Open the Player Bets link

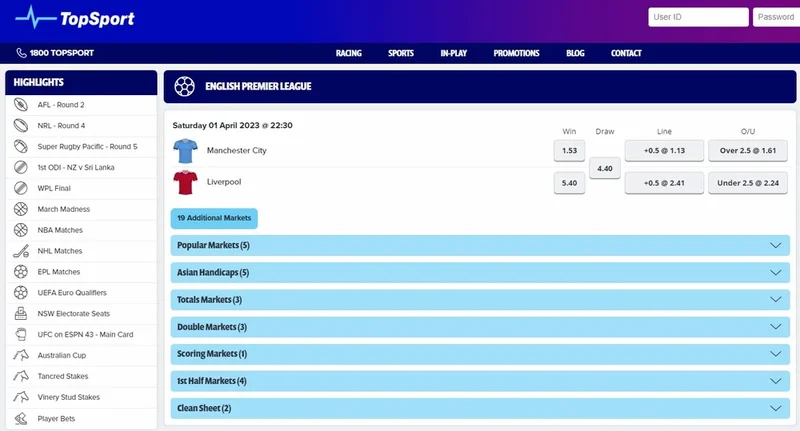(x=56, y=419)
